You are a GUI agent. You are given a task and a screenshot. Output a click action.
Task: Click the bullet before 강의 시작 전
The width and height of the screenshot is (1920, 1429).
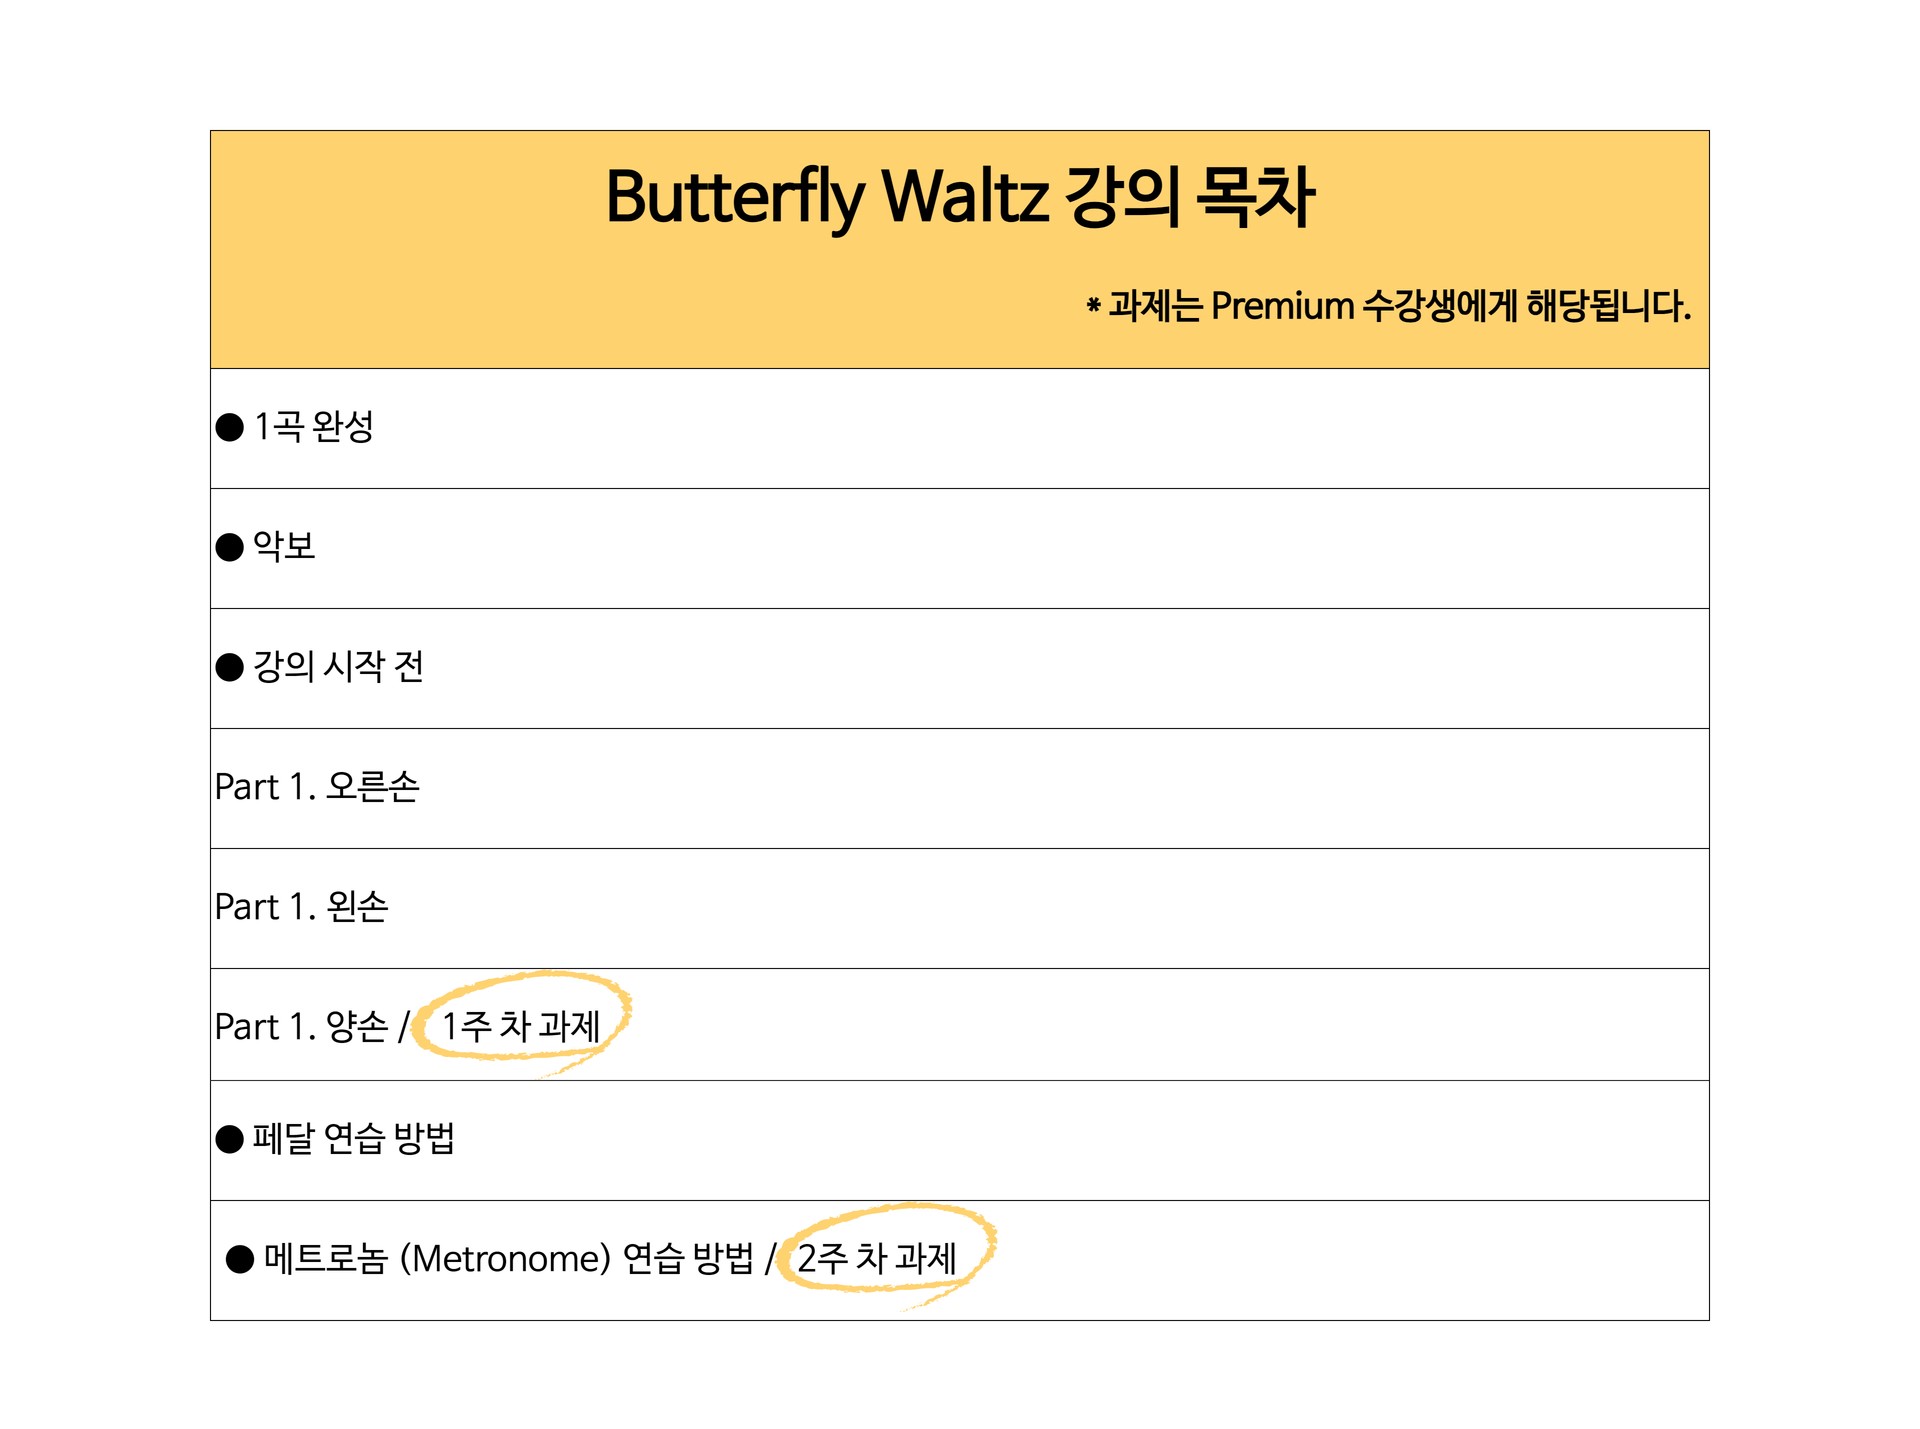[x=230, y=668]
